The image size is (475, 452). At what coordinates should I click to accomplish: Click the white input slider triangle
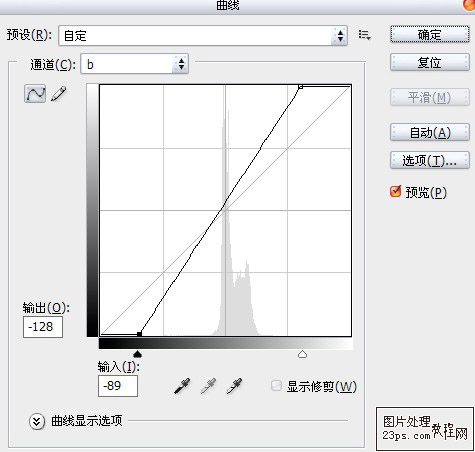302,354
